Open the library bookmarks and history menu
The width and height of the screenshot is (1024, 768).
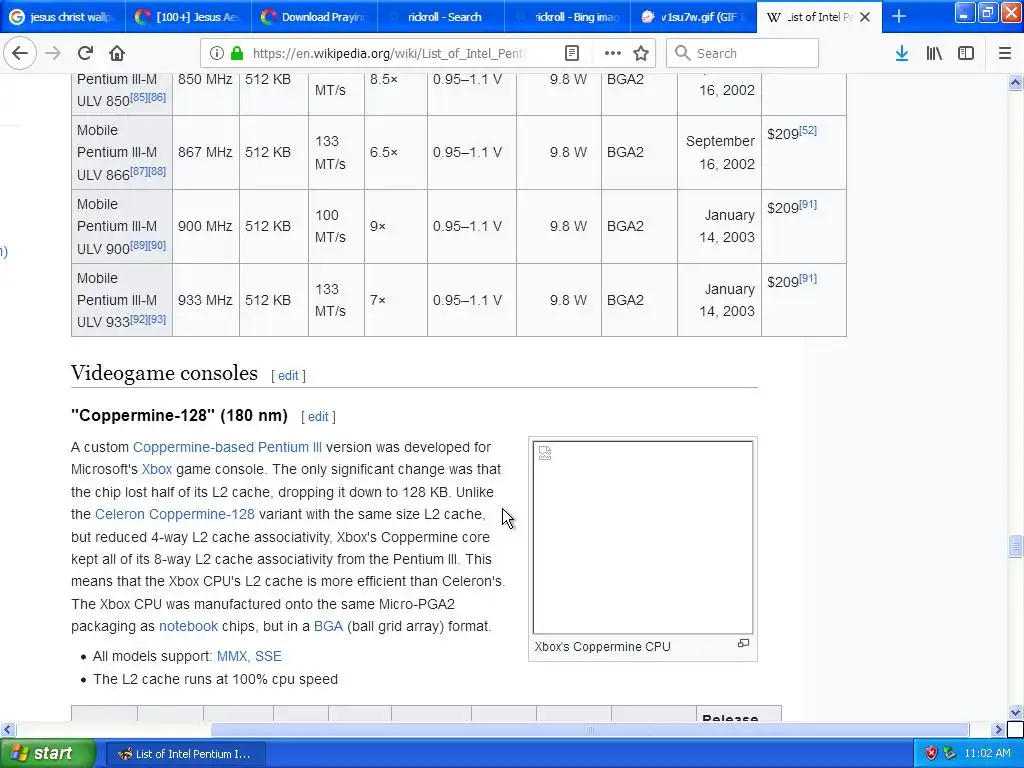tap(934, 54)
